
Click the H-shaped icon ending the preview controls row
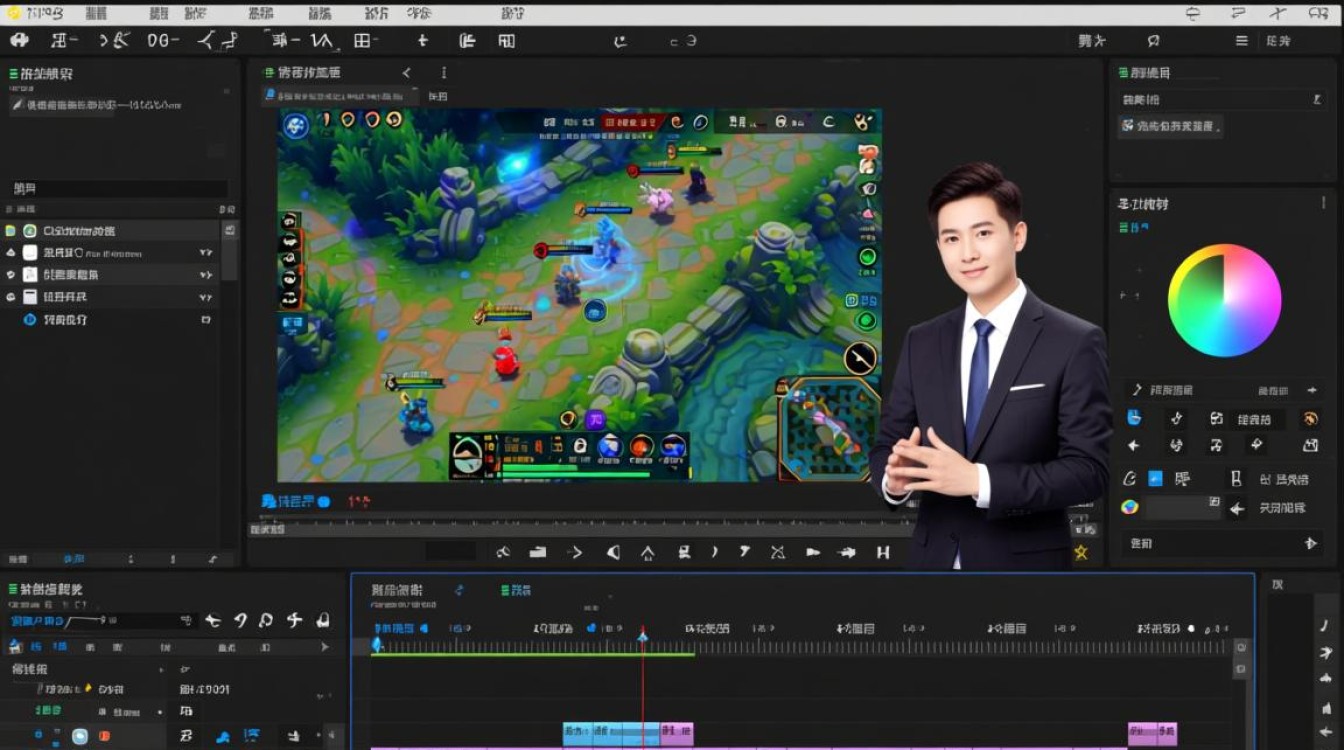pos(883,552)
